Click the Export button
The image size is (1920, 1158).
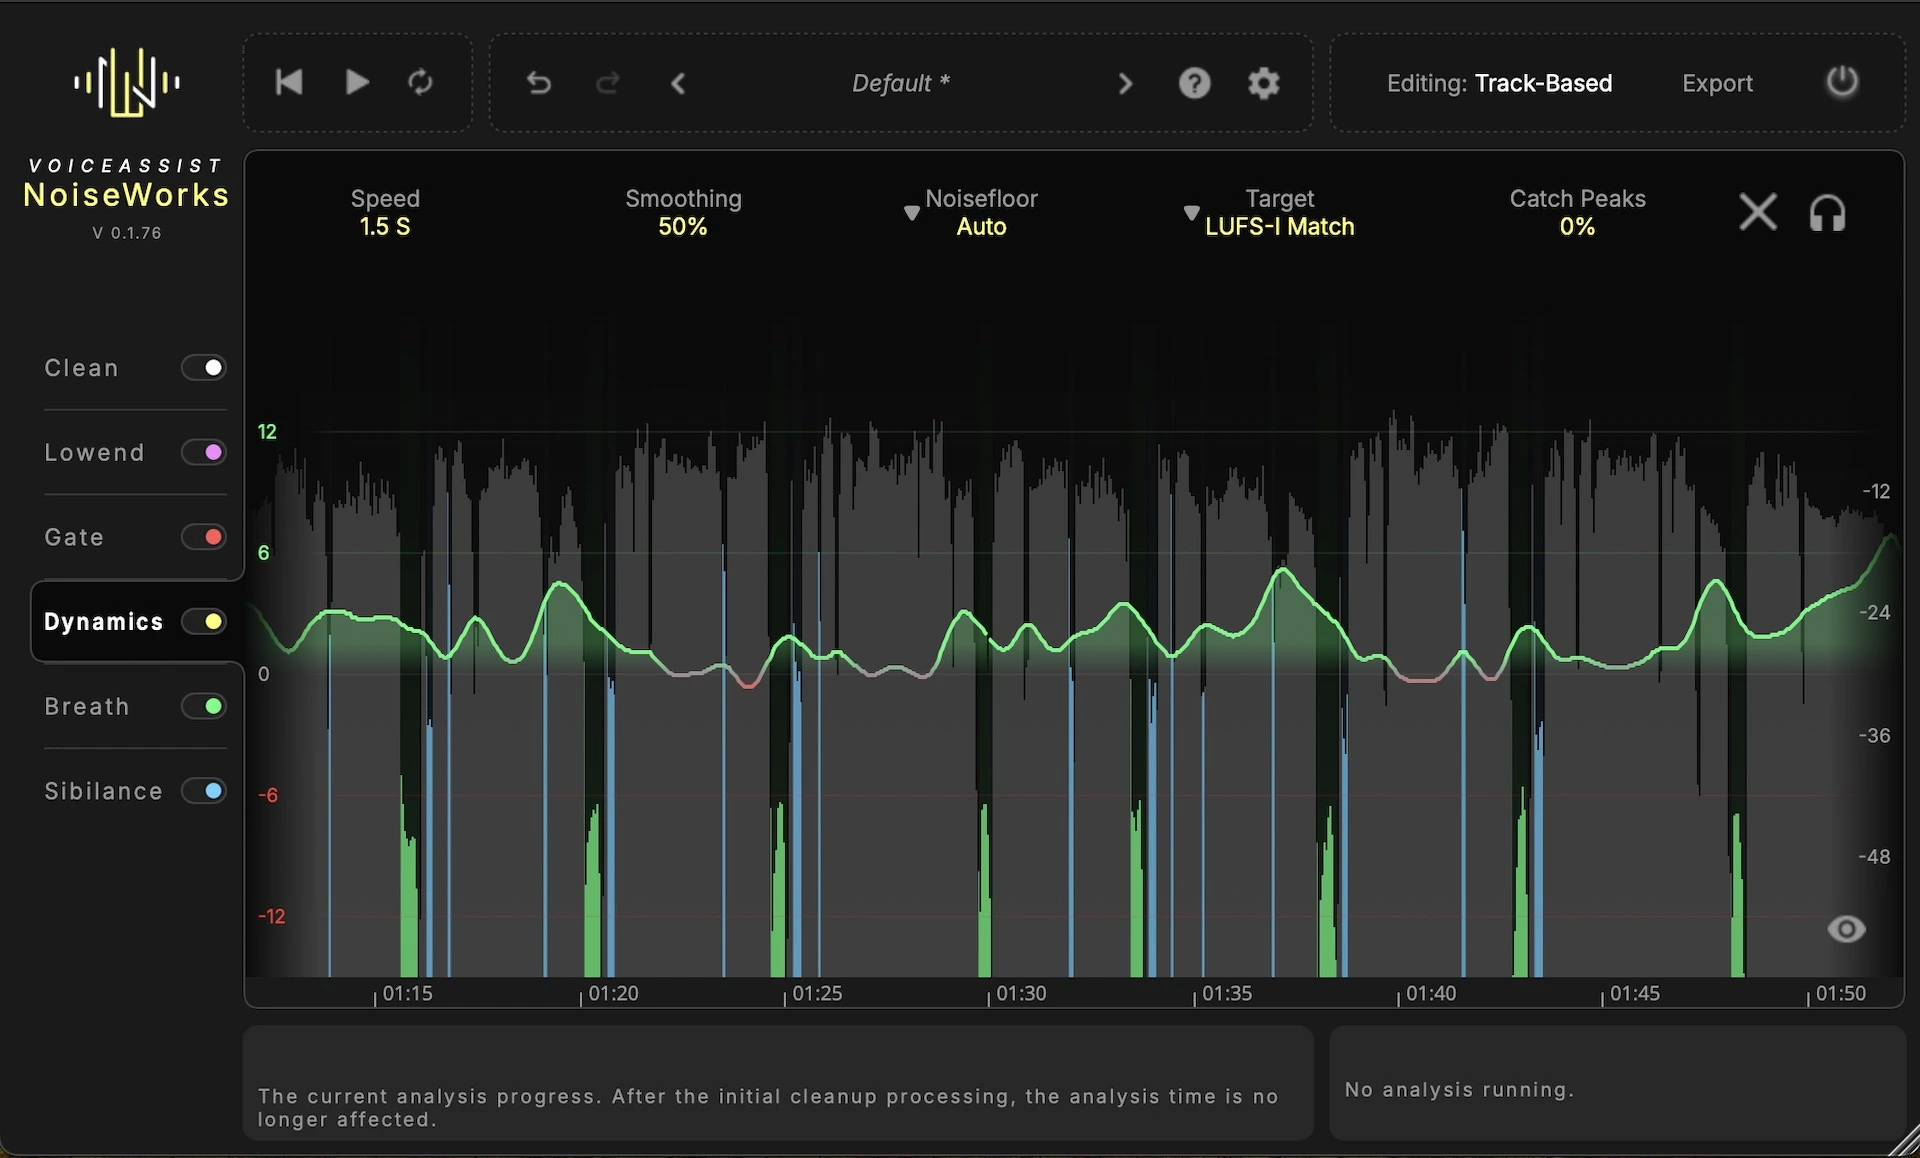(x=1717, y=83)
